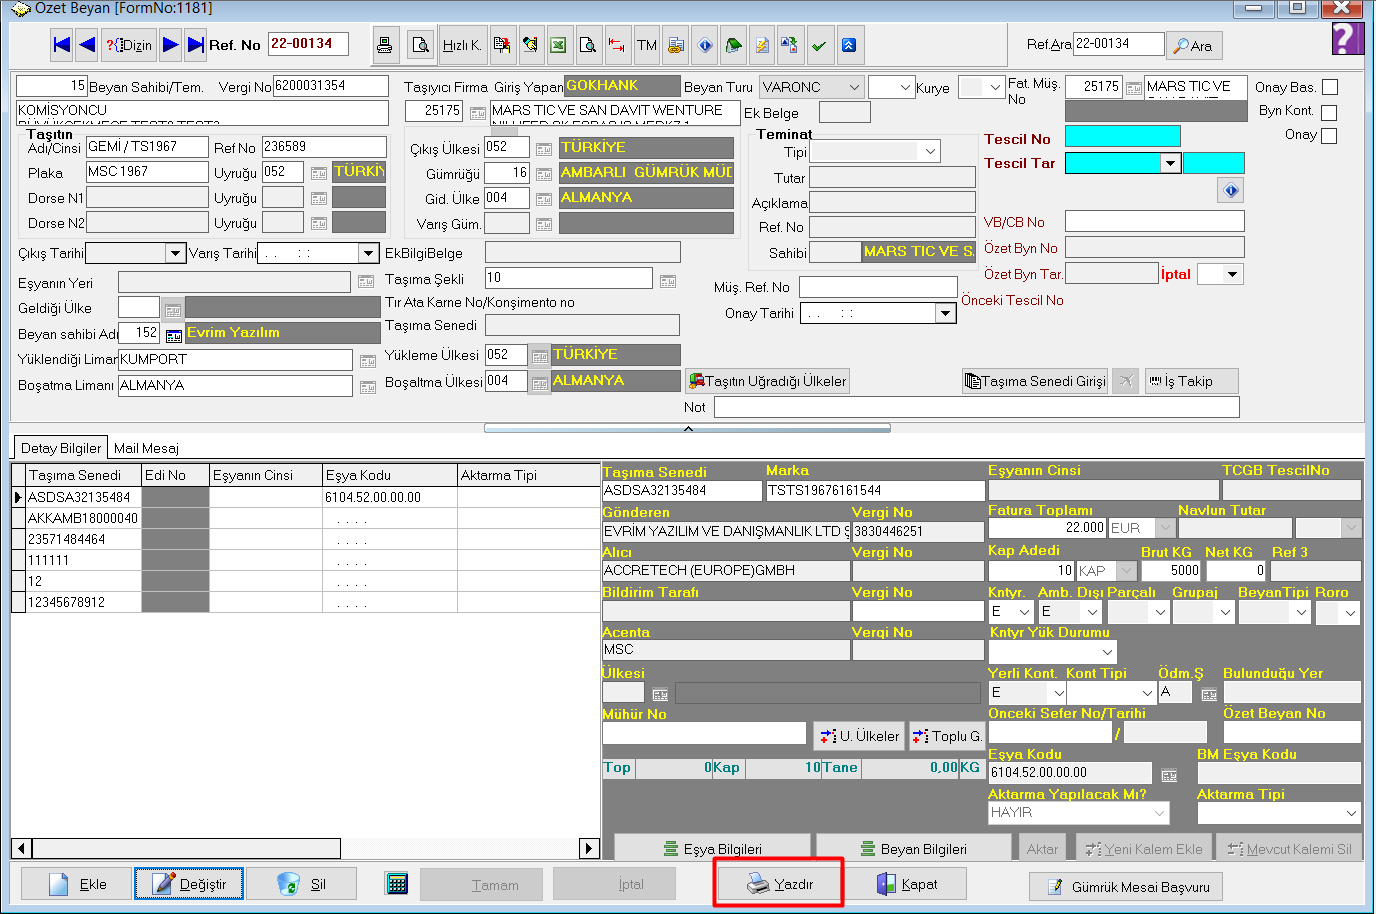This screenshot has width=1376, height=914.
Task: Go to the first record arrow
Action: [62, 45]
